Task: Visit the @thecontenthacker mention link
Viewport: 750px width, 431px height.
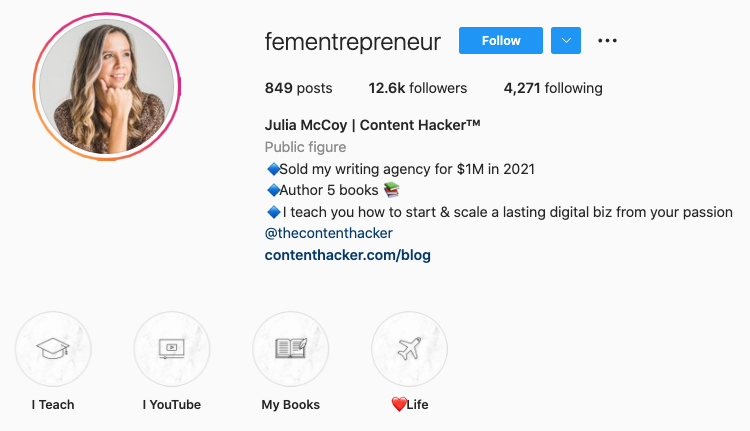Action: tap(329, 233)
